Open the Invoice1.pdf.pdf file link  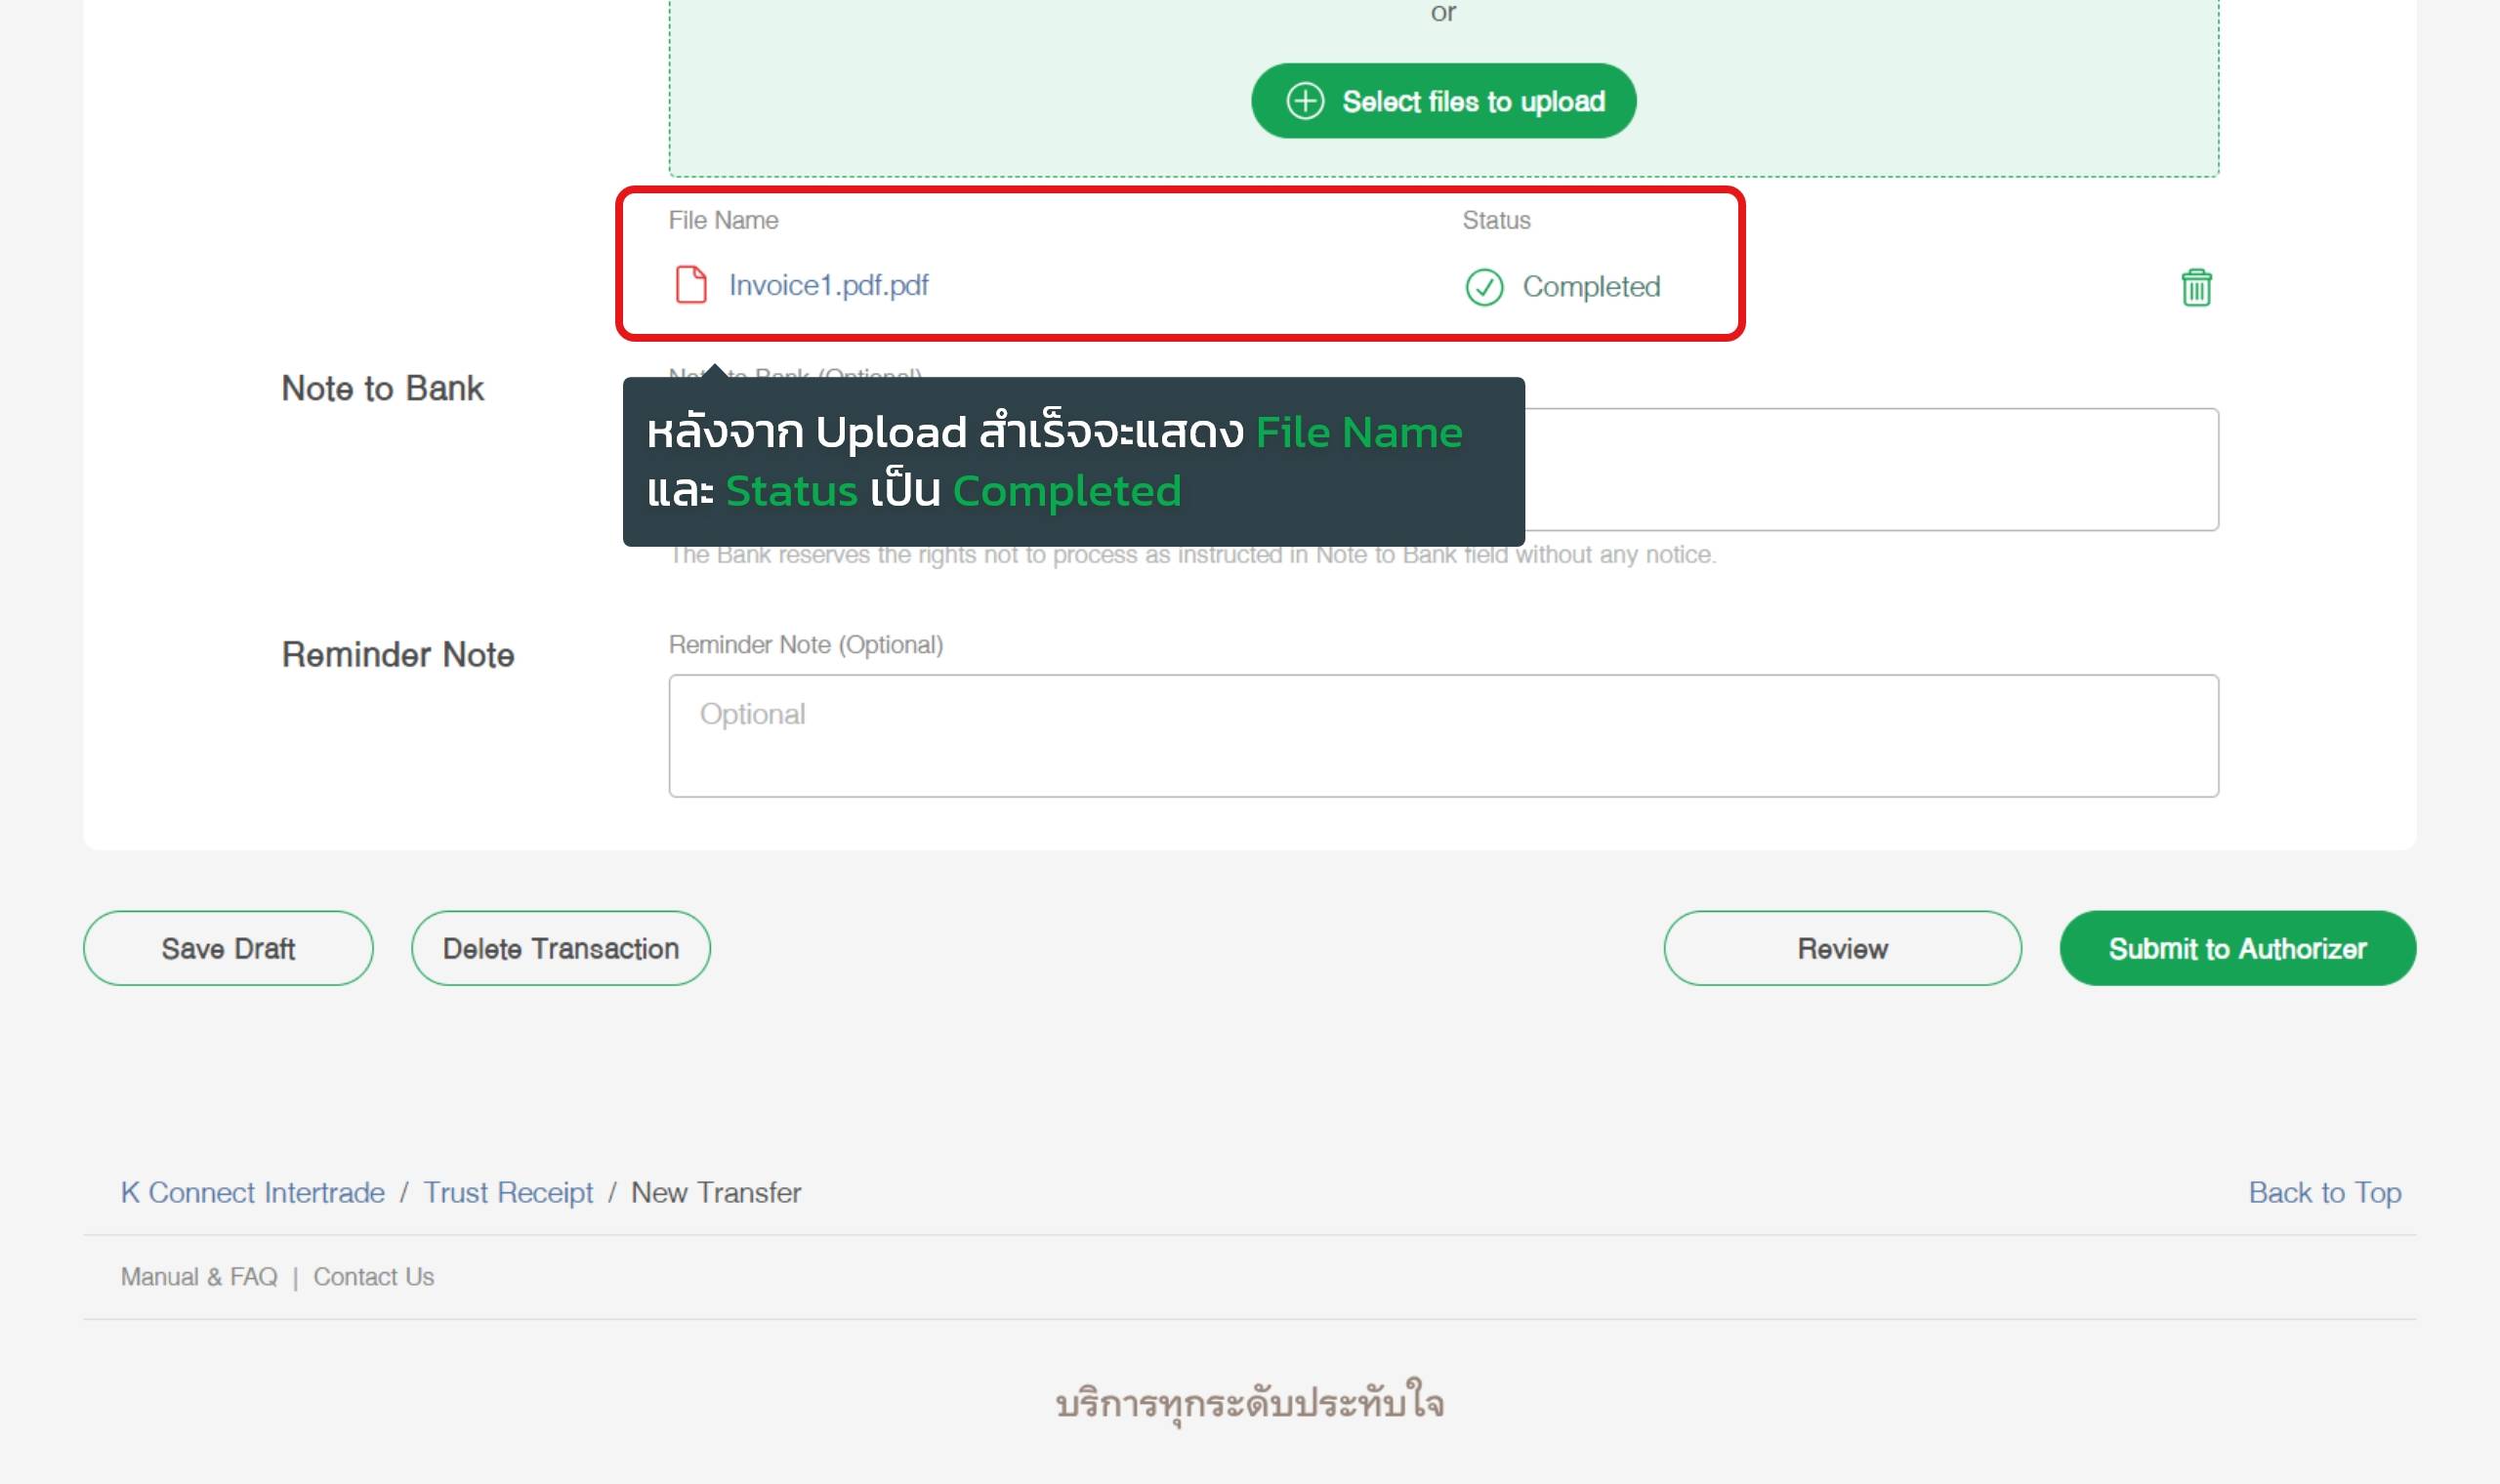(828, 286)
